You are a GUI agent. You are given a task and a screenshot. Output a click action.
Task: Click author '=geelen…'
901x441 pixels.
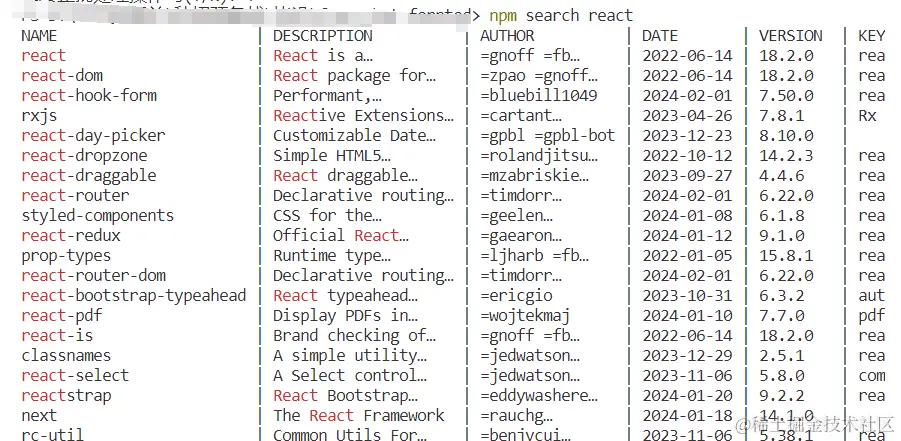517,216
